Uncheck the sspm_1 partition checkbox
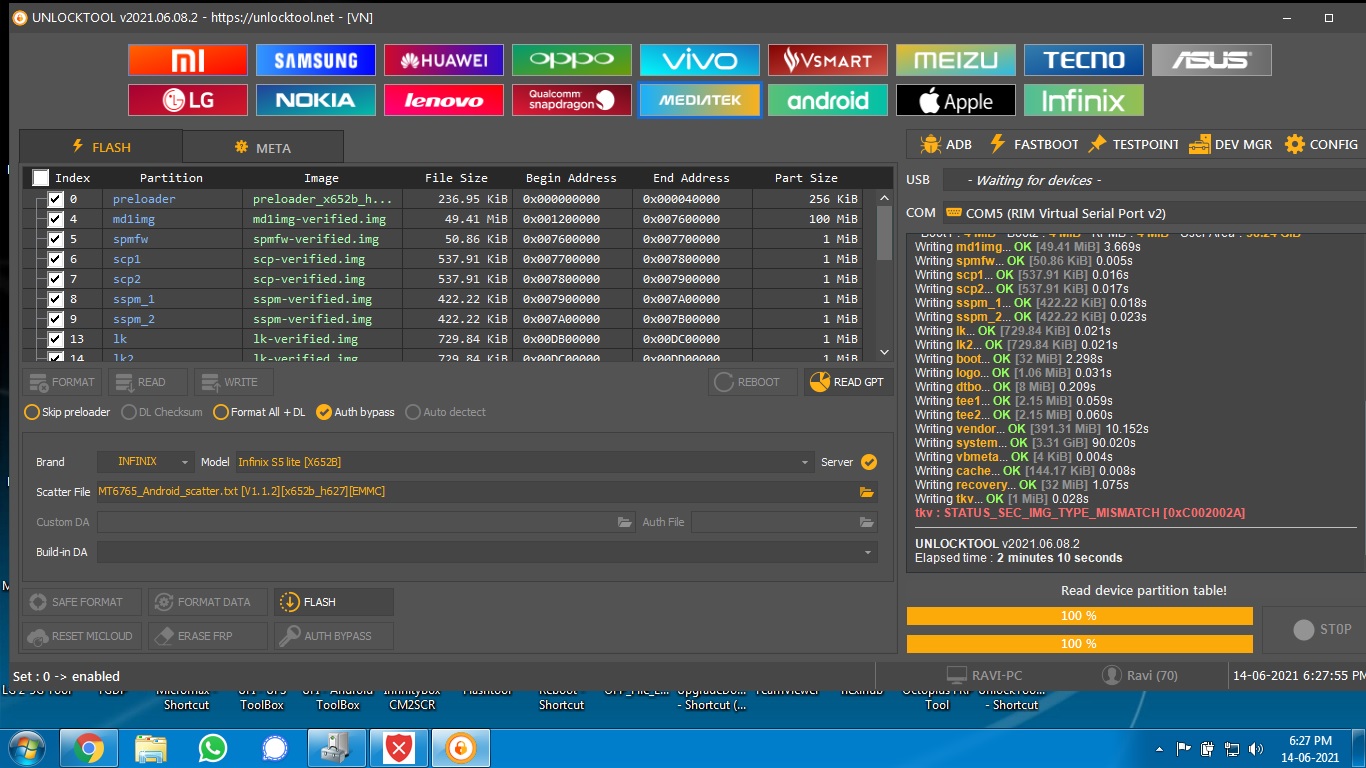The image size is (1366, 768). 56,299
